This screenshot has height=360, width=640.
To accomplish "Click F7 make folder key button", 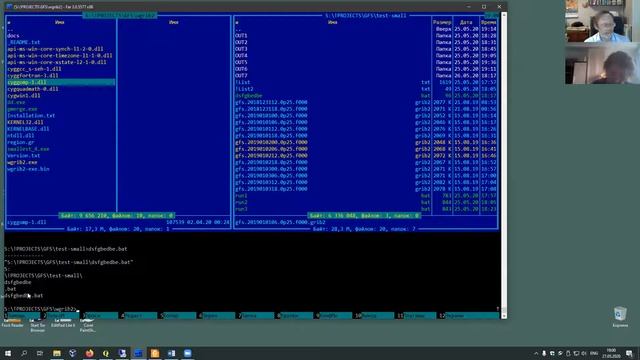I will (x=255, y=316).
